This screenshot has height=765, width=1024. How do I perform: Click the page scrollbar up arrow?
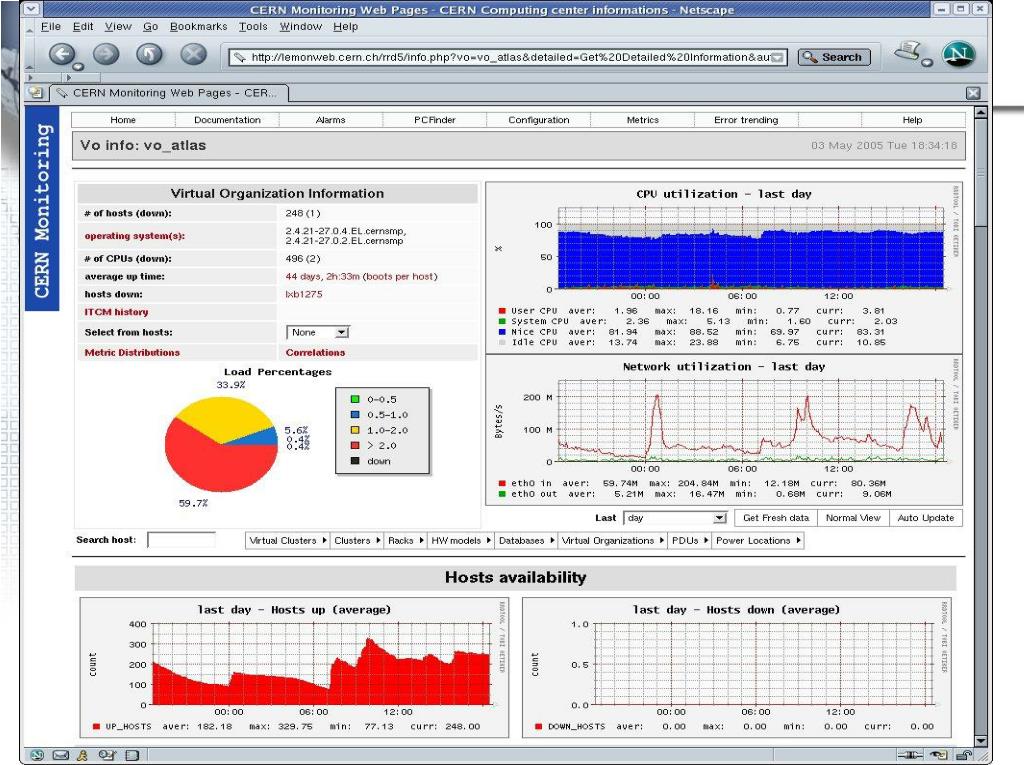pyautogui.click(x=980, y=113)
